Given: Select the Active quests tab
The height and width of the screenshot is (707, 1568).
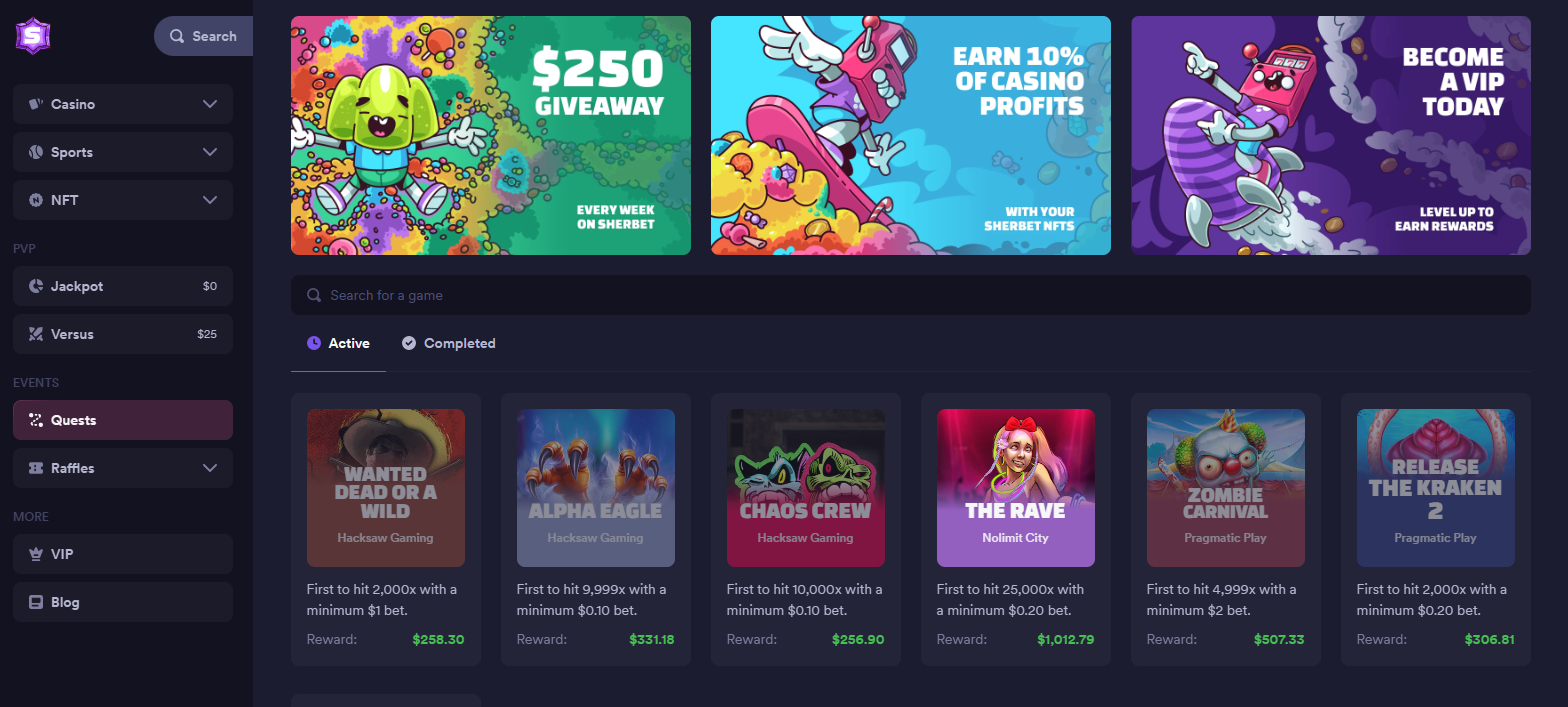Looking at the screenshot, I should (x=338, y=343).
